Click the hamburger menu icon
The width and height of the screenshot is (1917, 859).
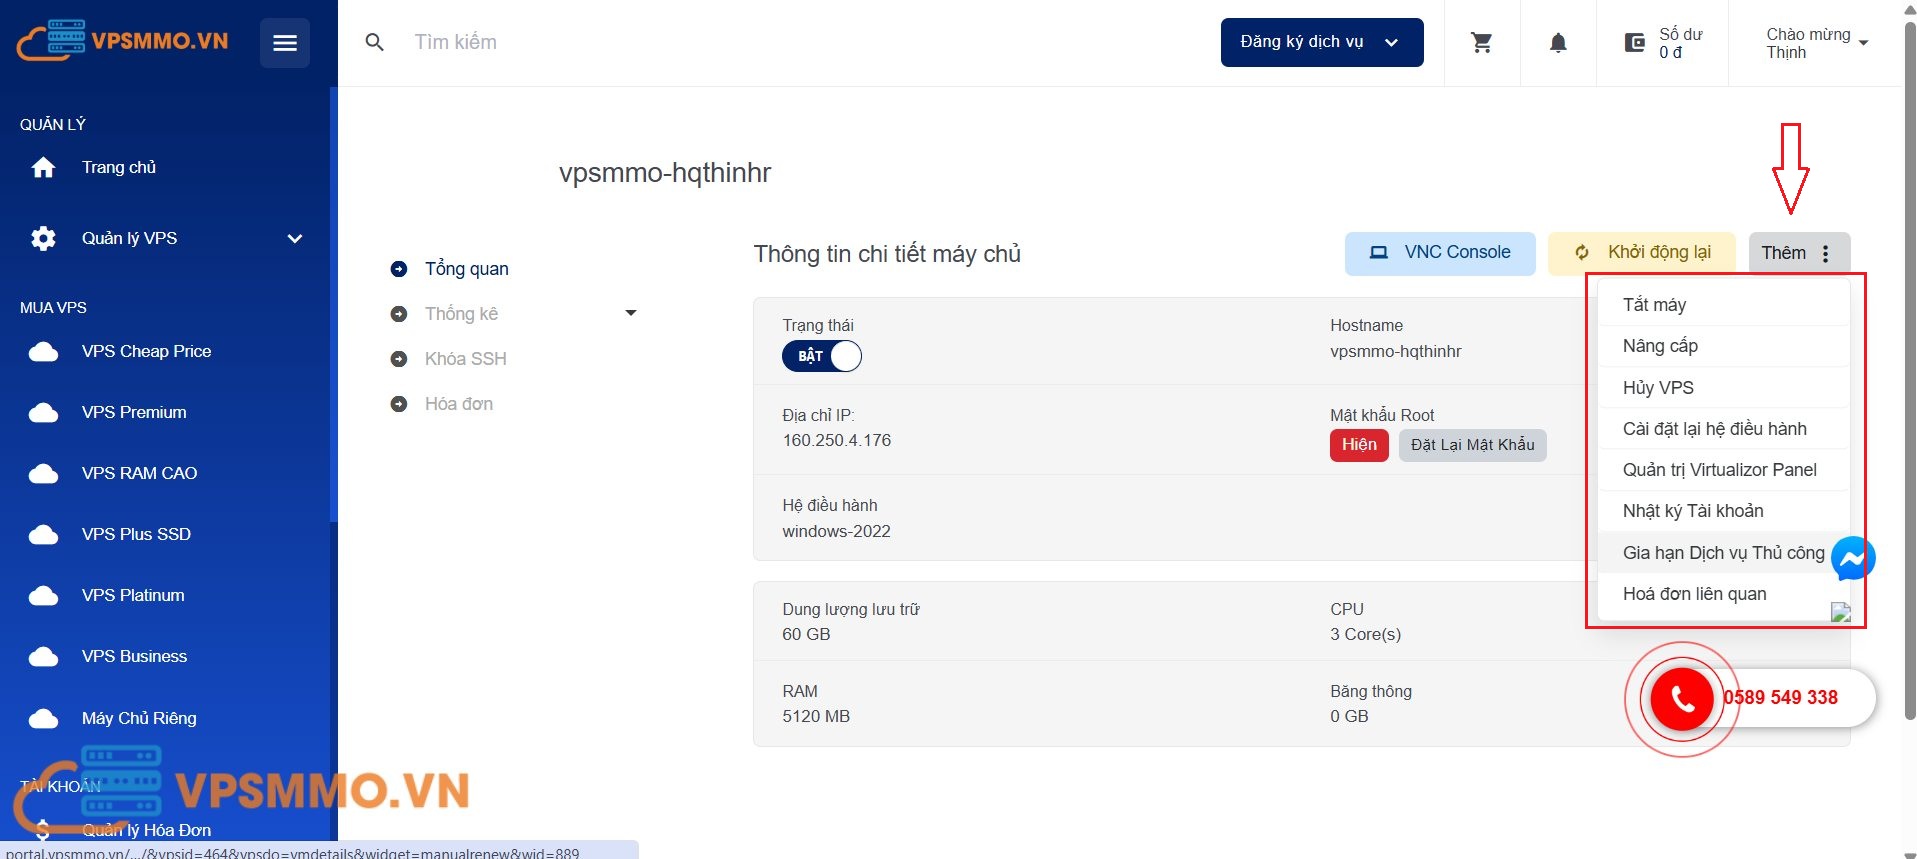pos(285,43)
